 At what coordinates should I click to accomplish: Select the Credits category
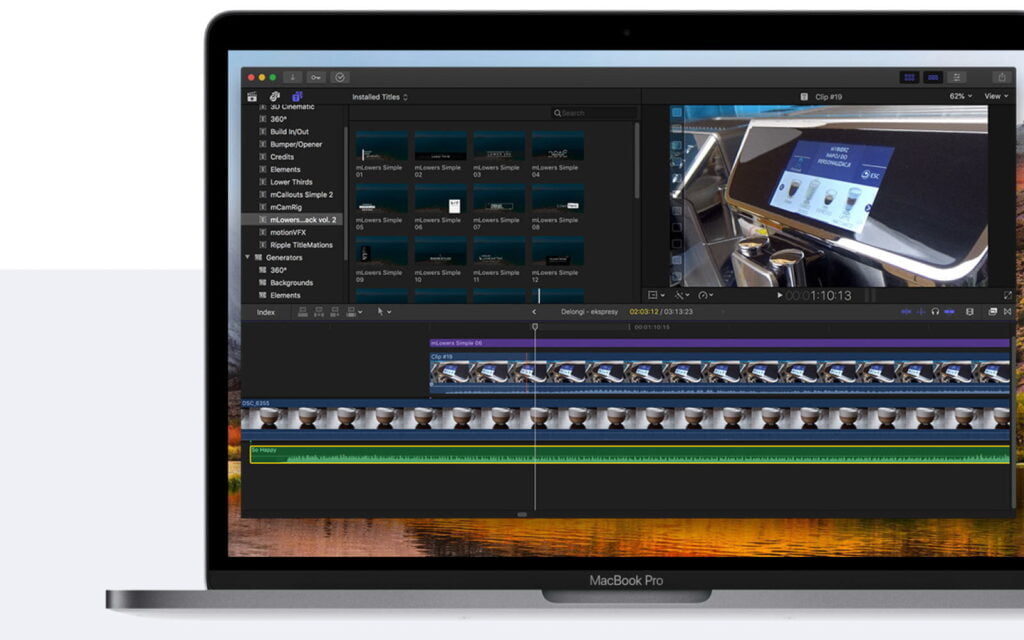tap(282, 157)
